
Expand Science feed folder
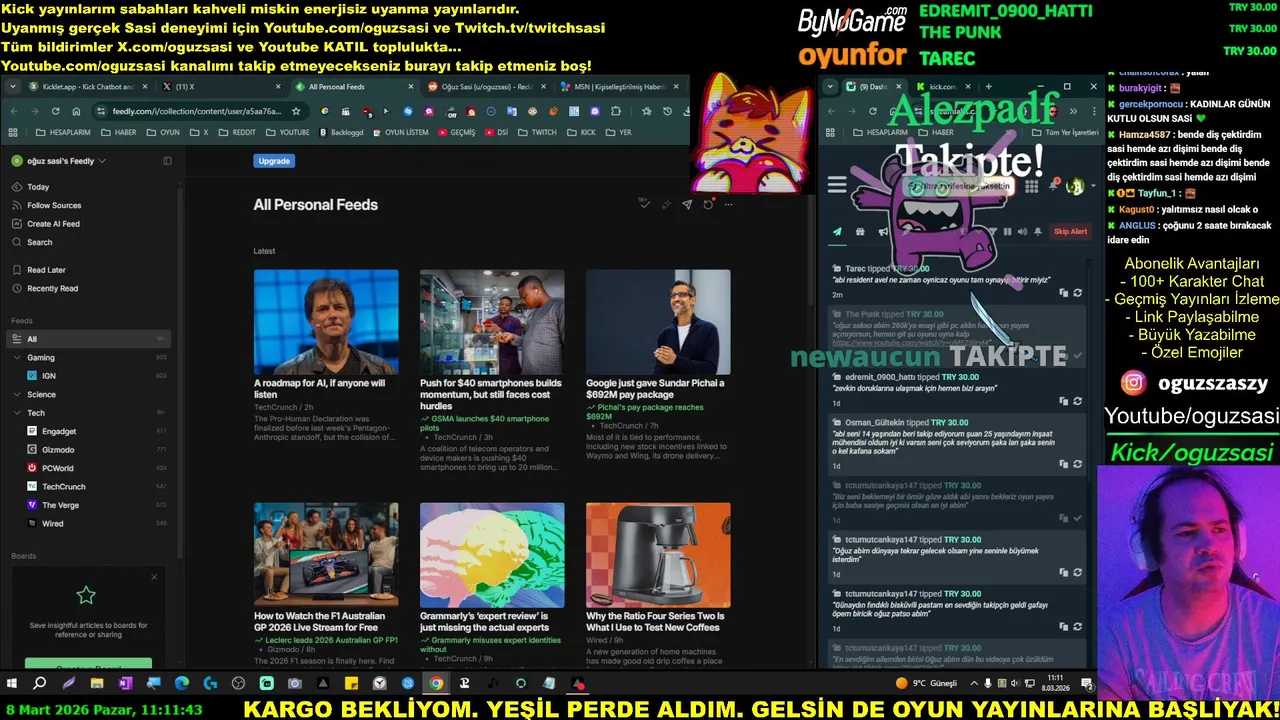(x=17, y=394)
